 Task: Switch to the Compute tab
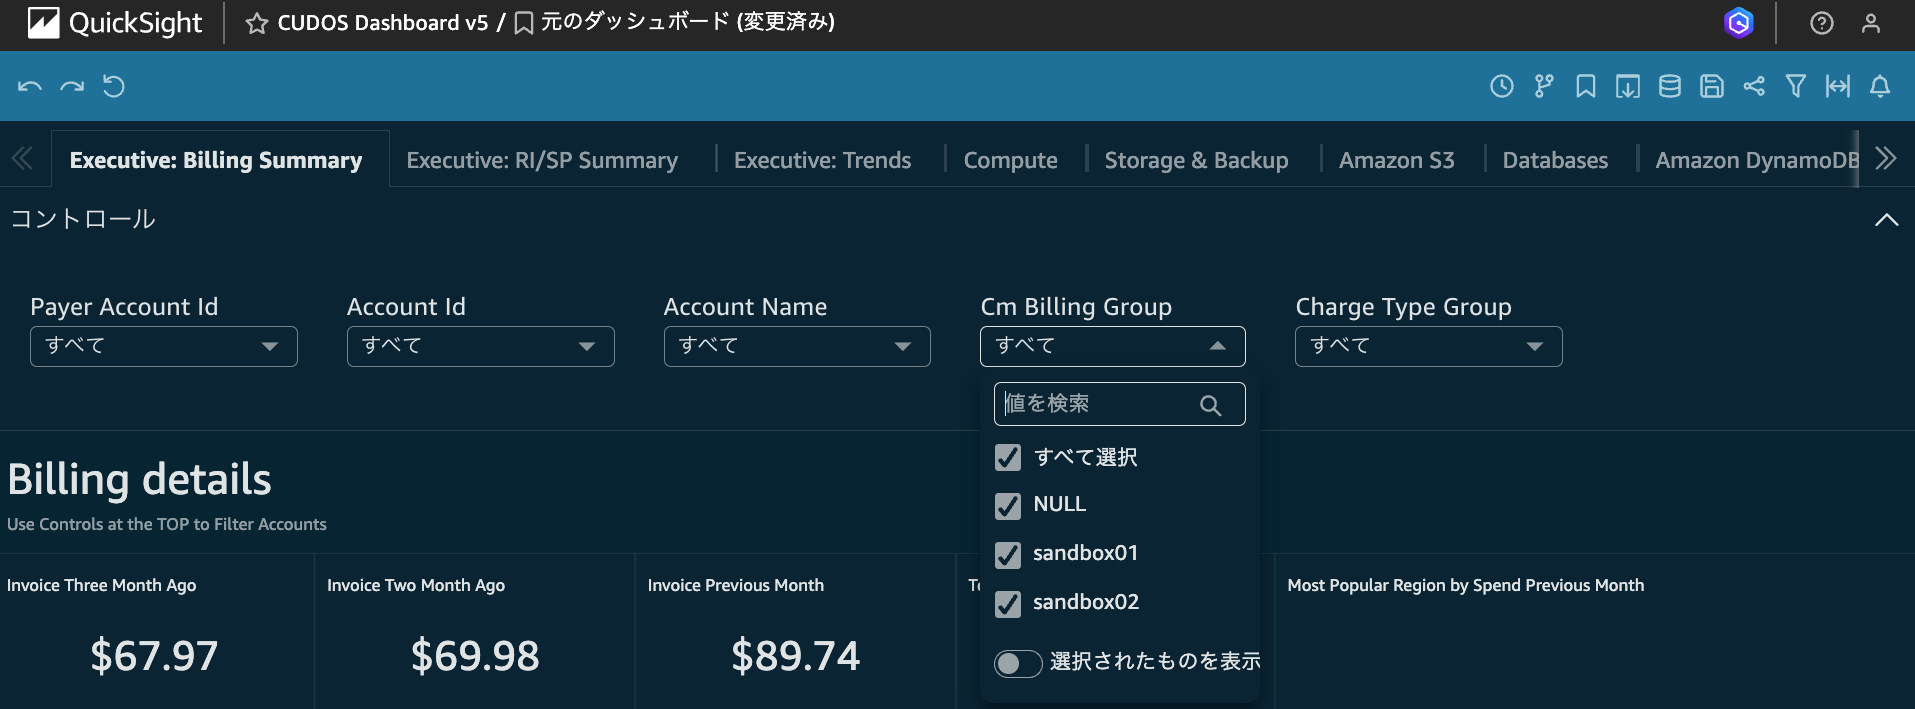click(1011, 160)
